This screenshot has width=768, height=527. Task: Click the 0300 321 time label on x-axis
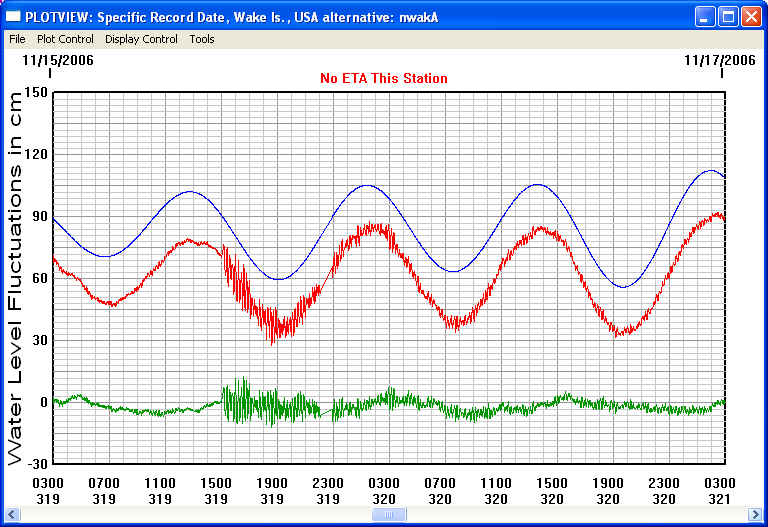pyautogui.click(x=718, y=490)
